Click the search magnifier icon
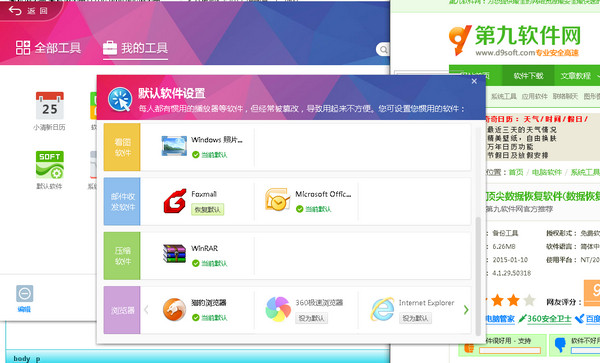The image size is (600, 363). point(383,49)
